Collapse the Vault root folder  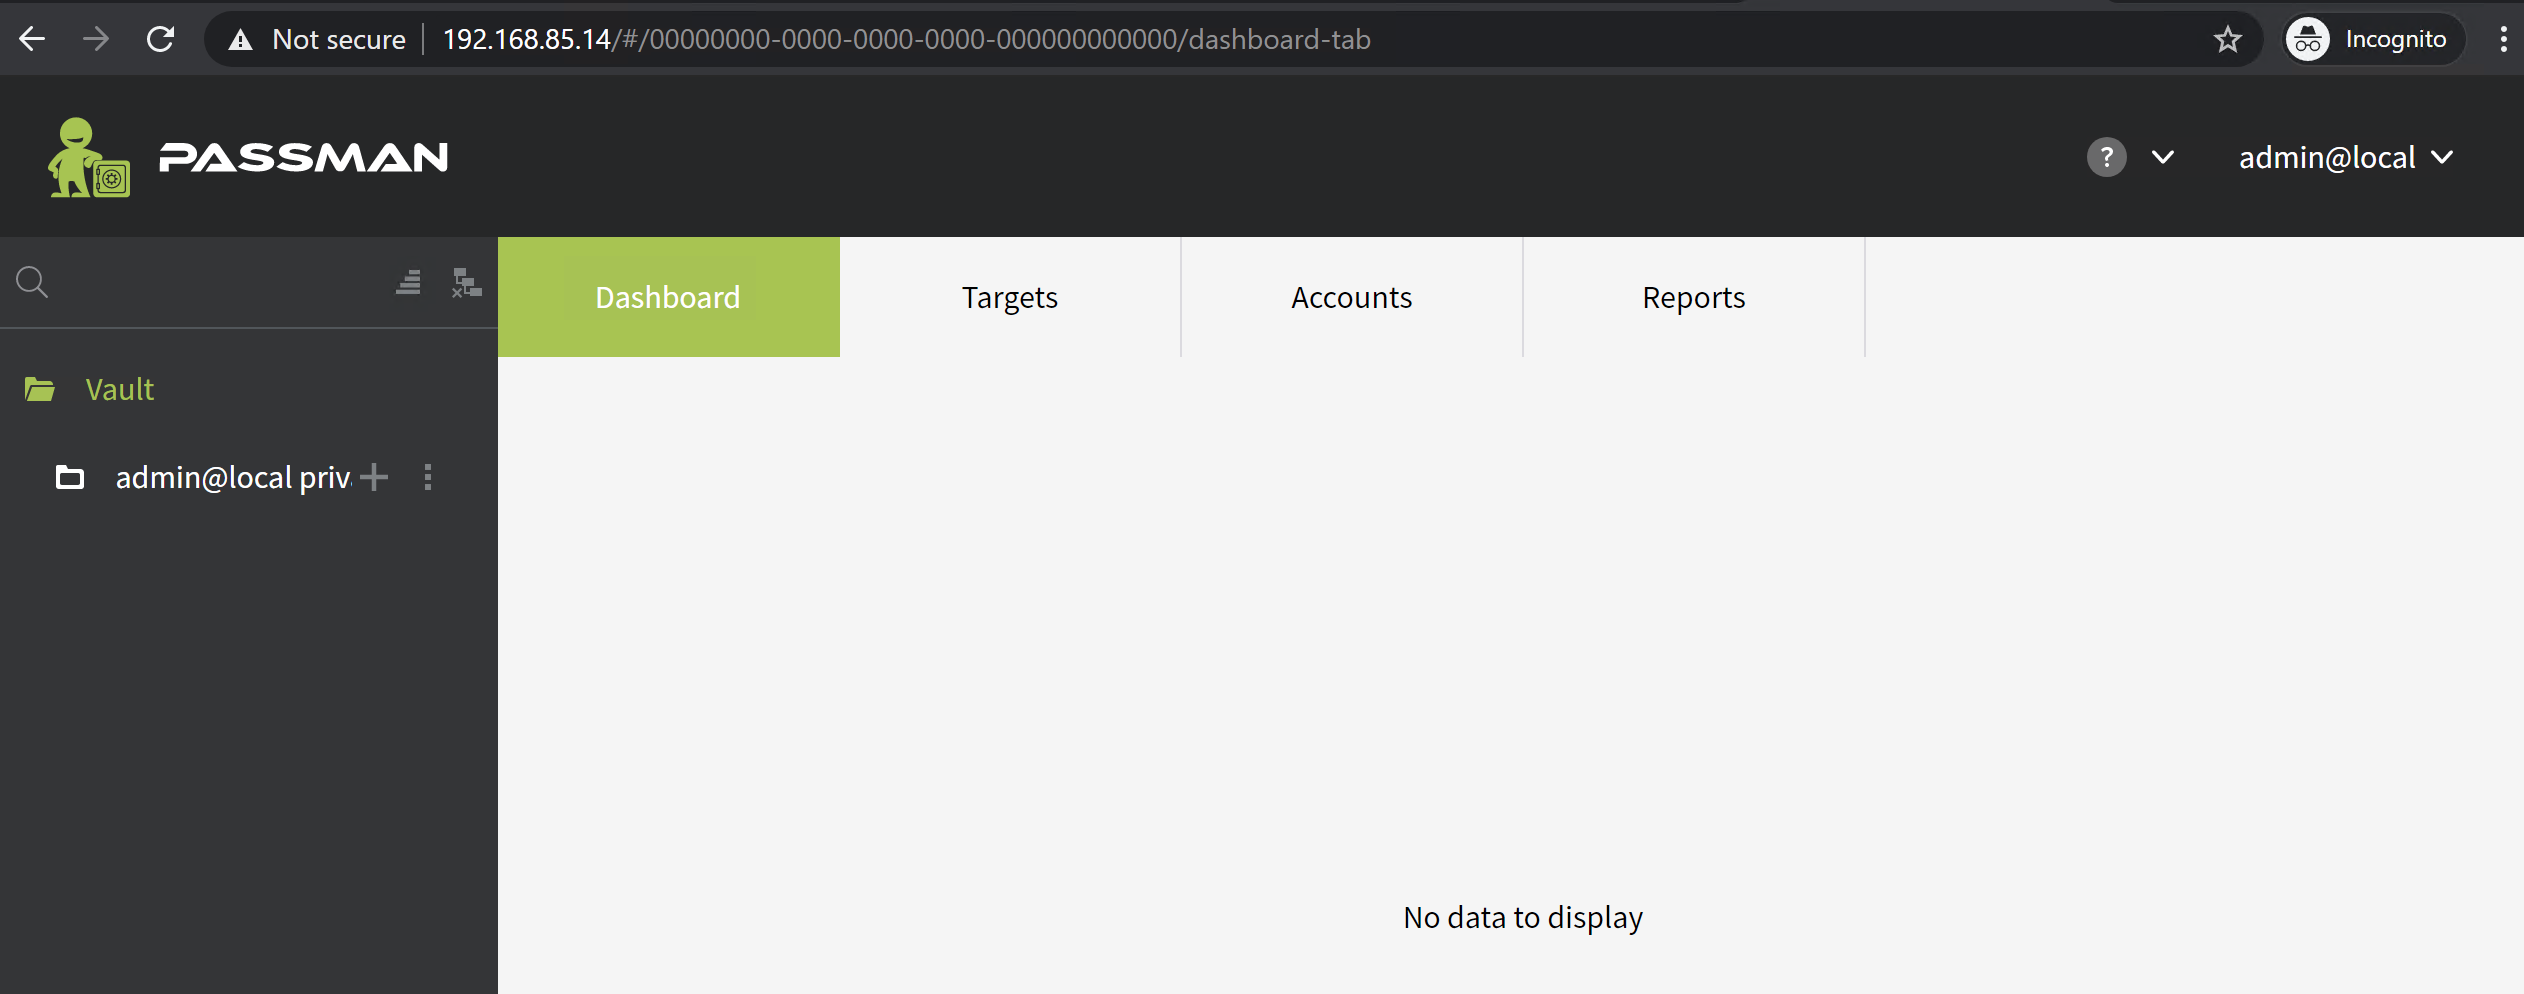pyautogui.click(x=40, y=389)
